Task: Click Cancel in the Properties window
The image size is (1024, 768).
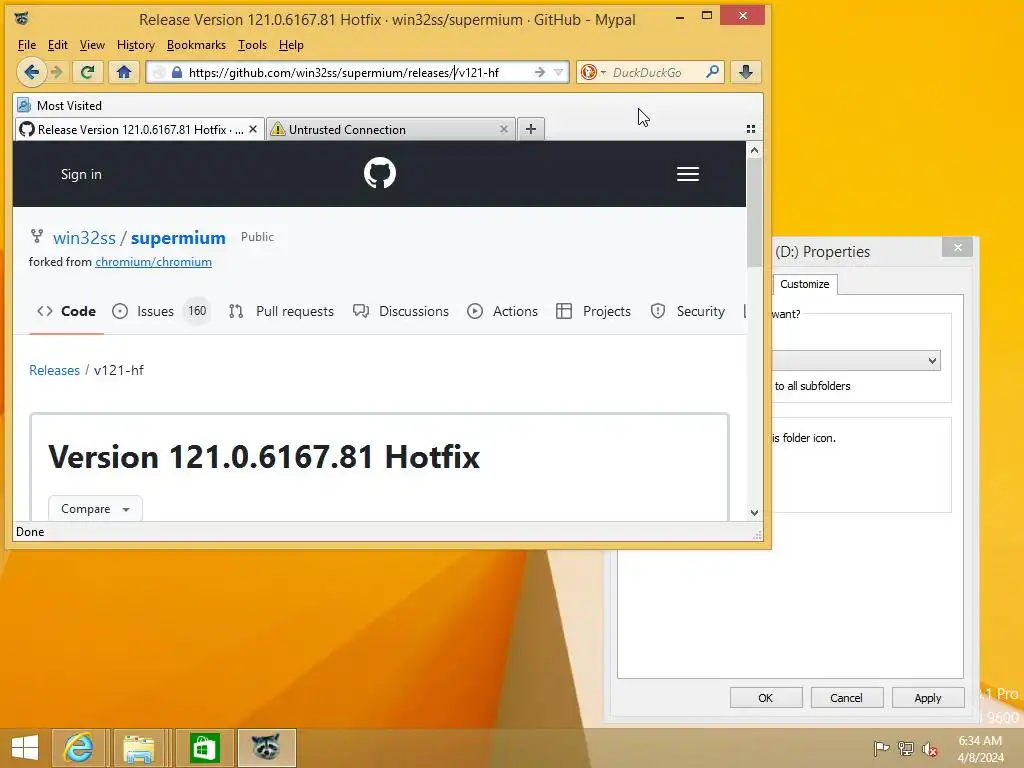Action: click(x=846, y=697)
